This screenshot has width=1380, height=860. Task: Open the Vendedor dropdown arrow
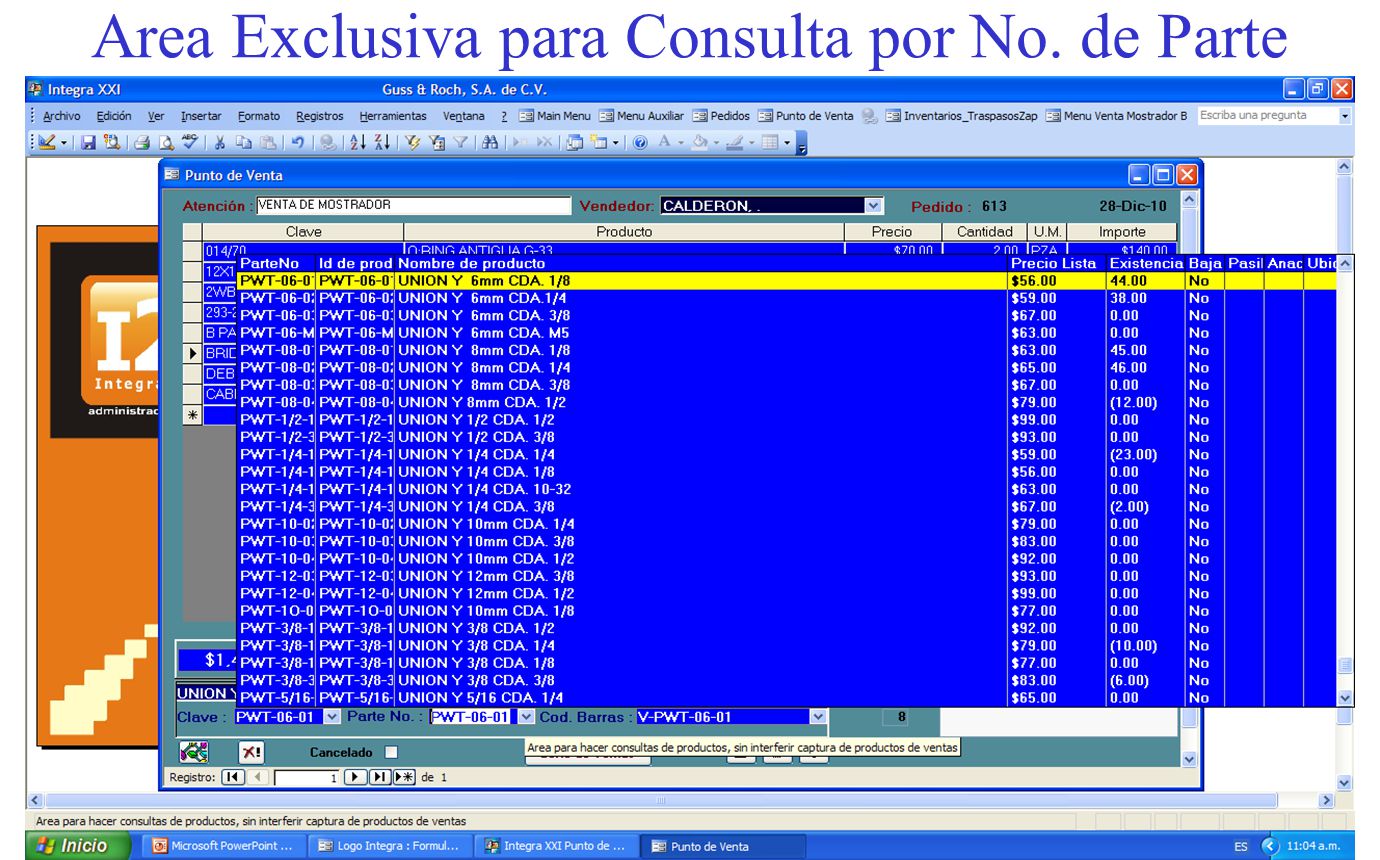[873, 206]
